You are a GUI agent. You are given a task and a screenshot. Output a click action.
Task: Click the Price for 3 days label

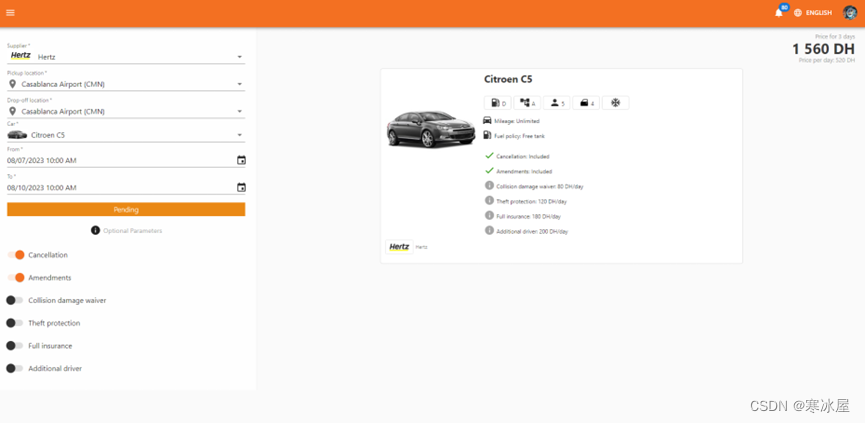click(x=835, y=36)
